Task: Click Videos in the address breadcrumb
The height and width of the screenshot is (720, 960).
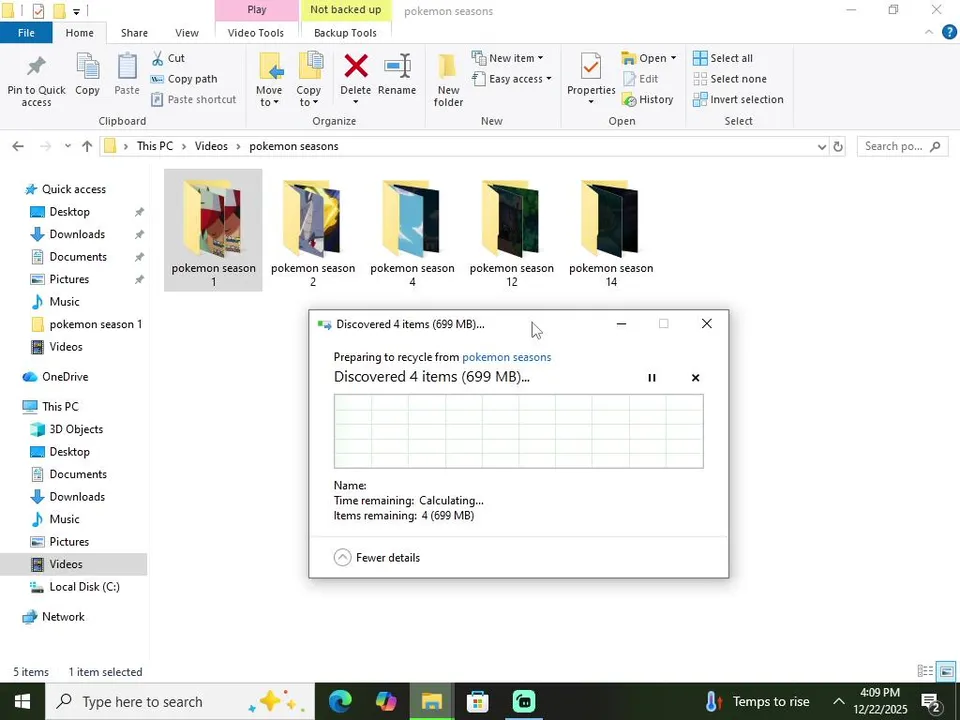Action: [x=211, y=146]
